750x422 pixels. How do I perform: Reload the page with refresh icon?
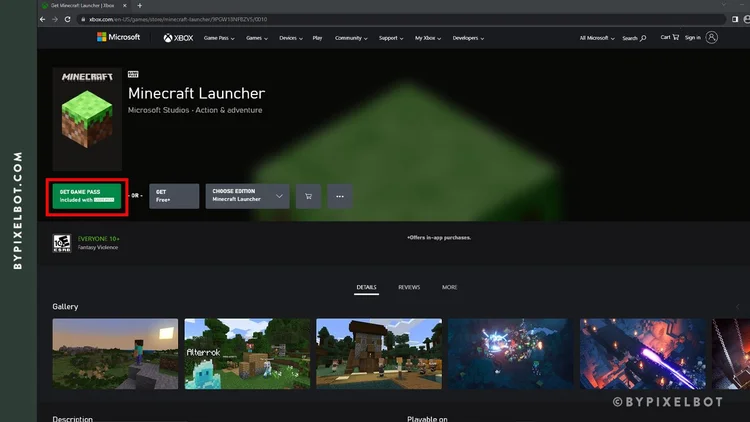(x=67, y=20)
